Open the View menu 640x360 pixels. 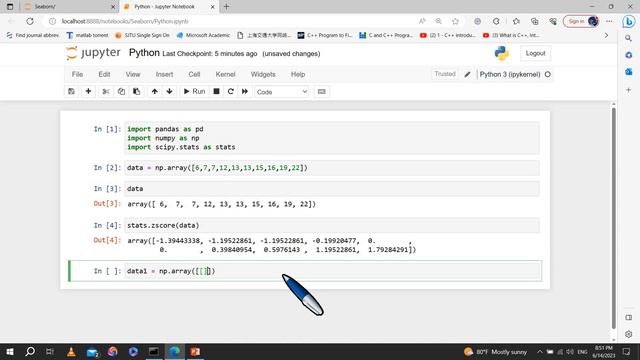pyautogui.click(x=133, y=74)
